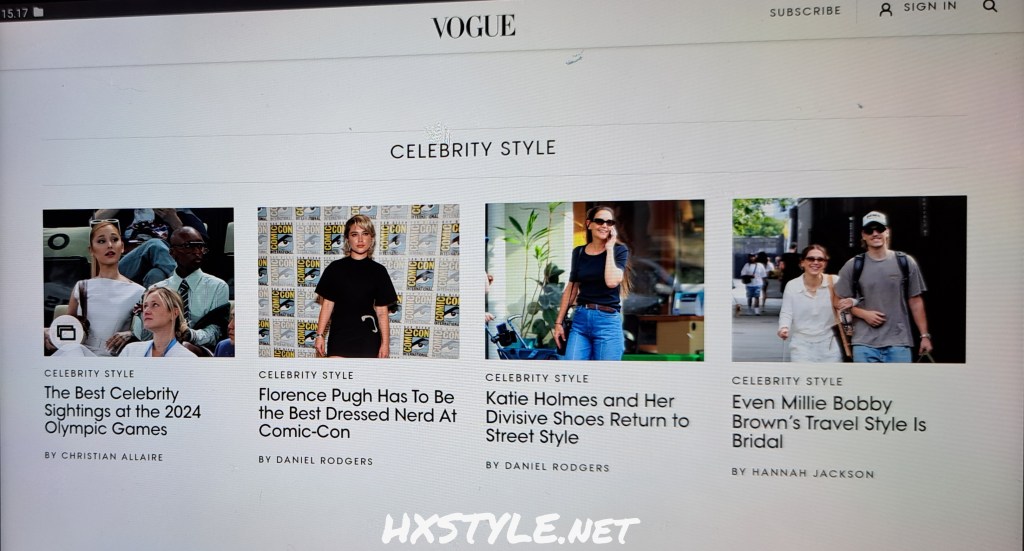1024x551 pixels.
Task: Click the folder icon in status bar
Action: (x=39, y=12)
